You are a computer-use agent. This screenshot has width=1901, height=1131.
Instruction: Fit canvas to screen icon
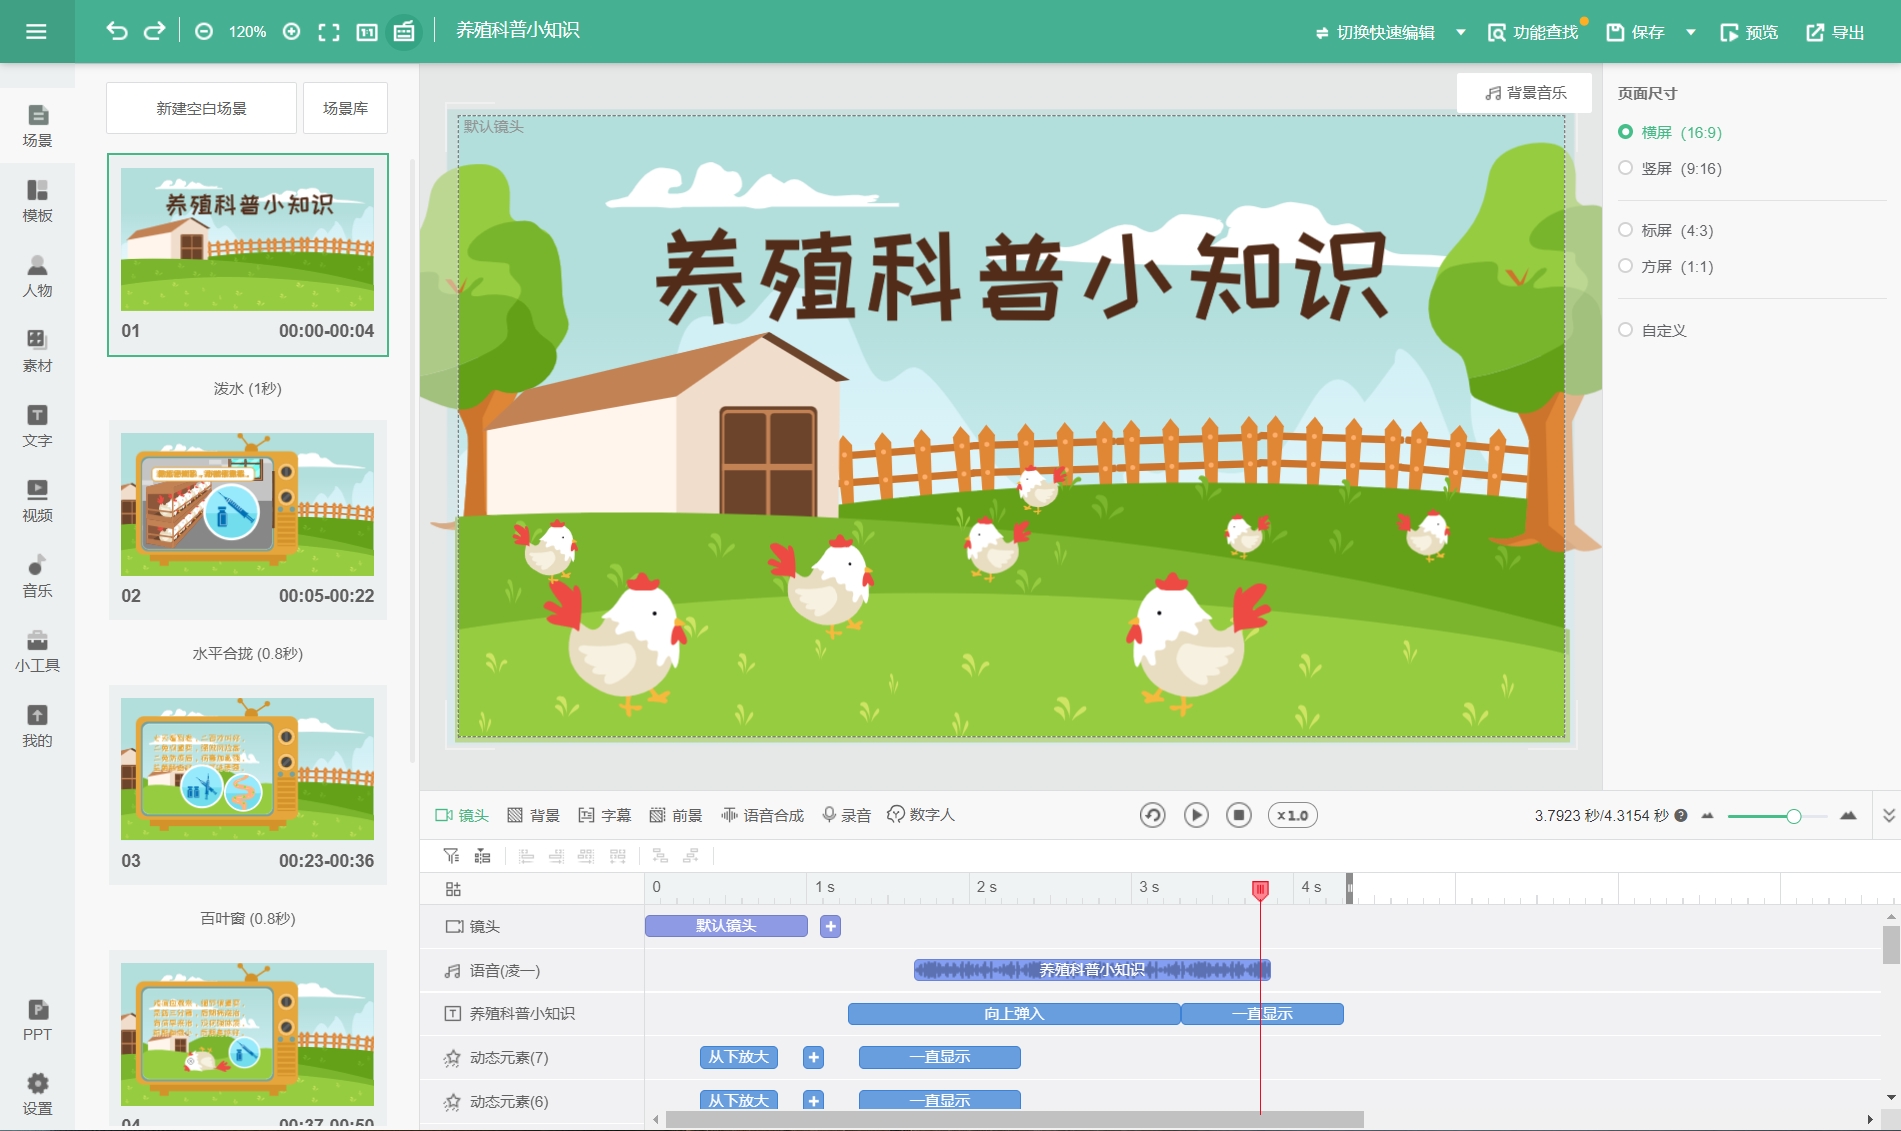328,32
